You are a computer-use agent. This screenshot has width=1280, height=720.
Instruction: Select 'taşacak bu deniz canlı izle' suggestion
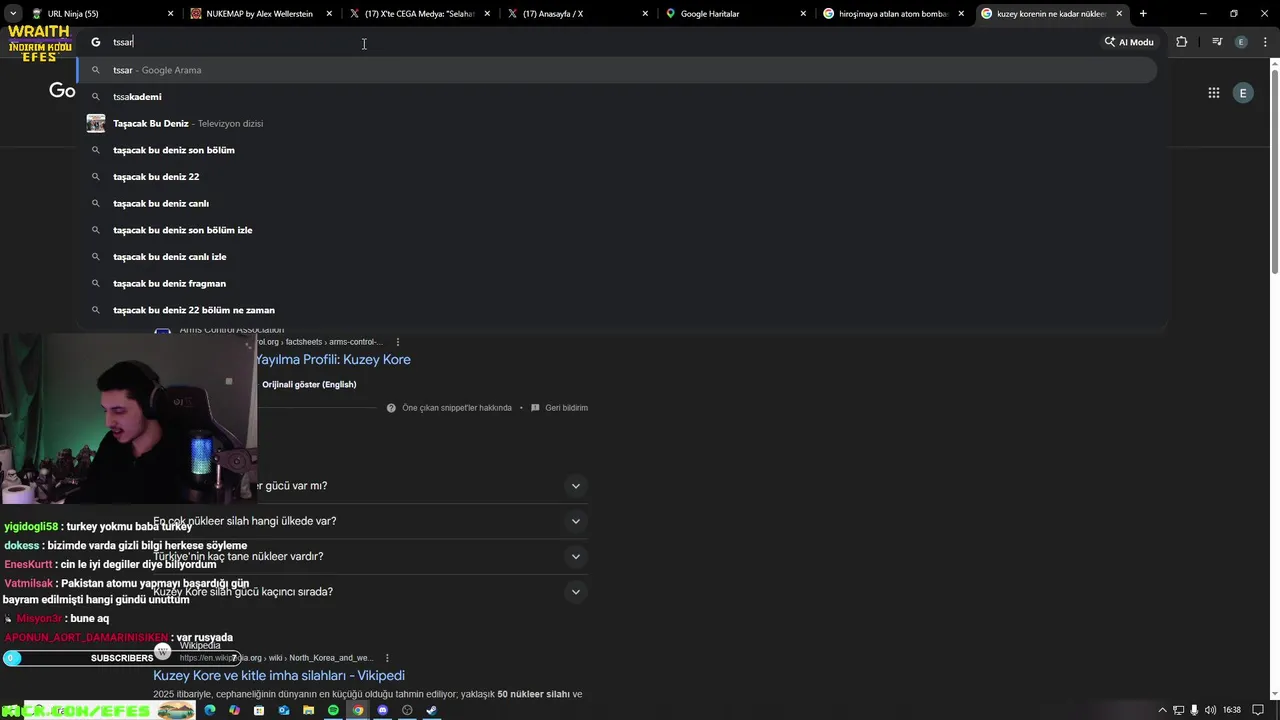(618, 257)
